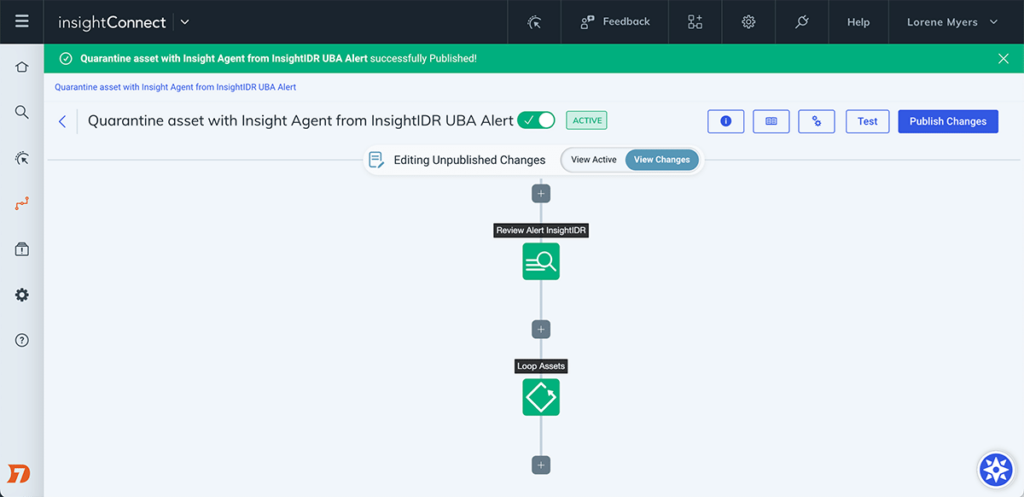This screenshot has width=1024, height=497.
Task: Open Feedback in the top bar
Action: click(x=614, y=22)
